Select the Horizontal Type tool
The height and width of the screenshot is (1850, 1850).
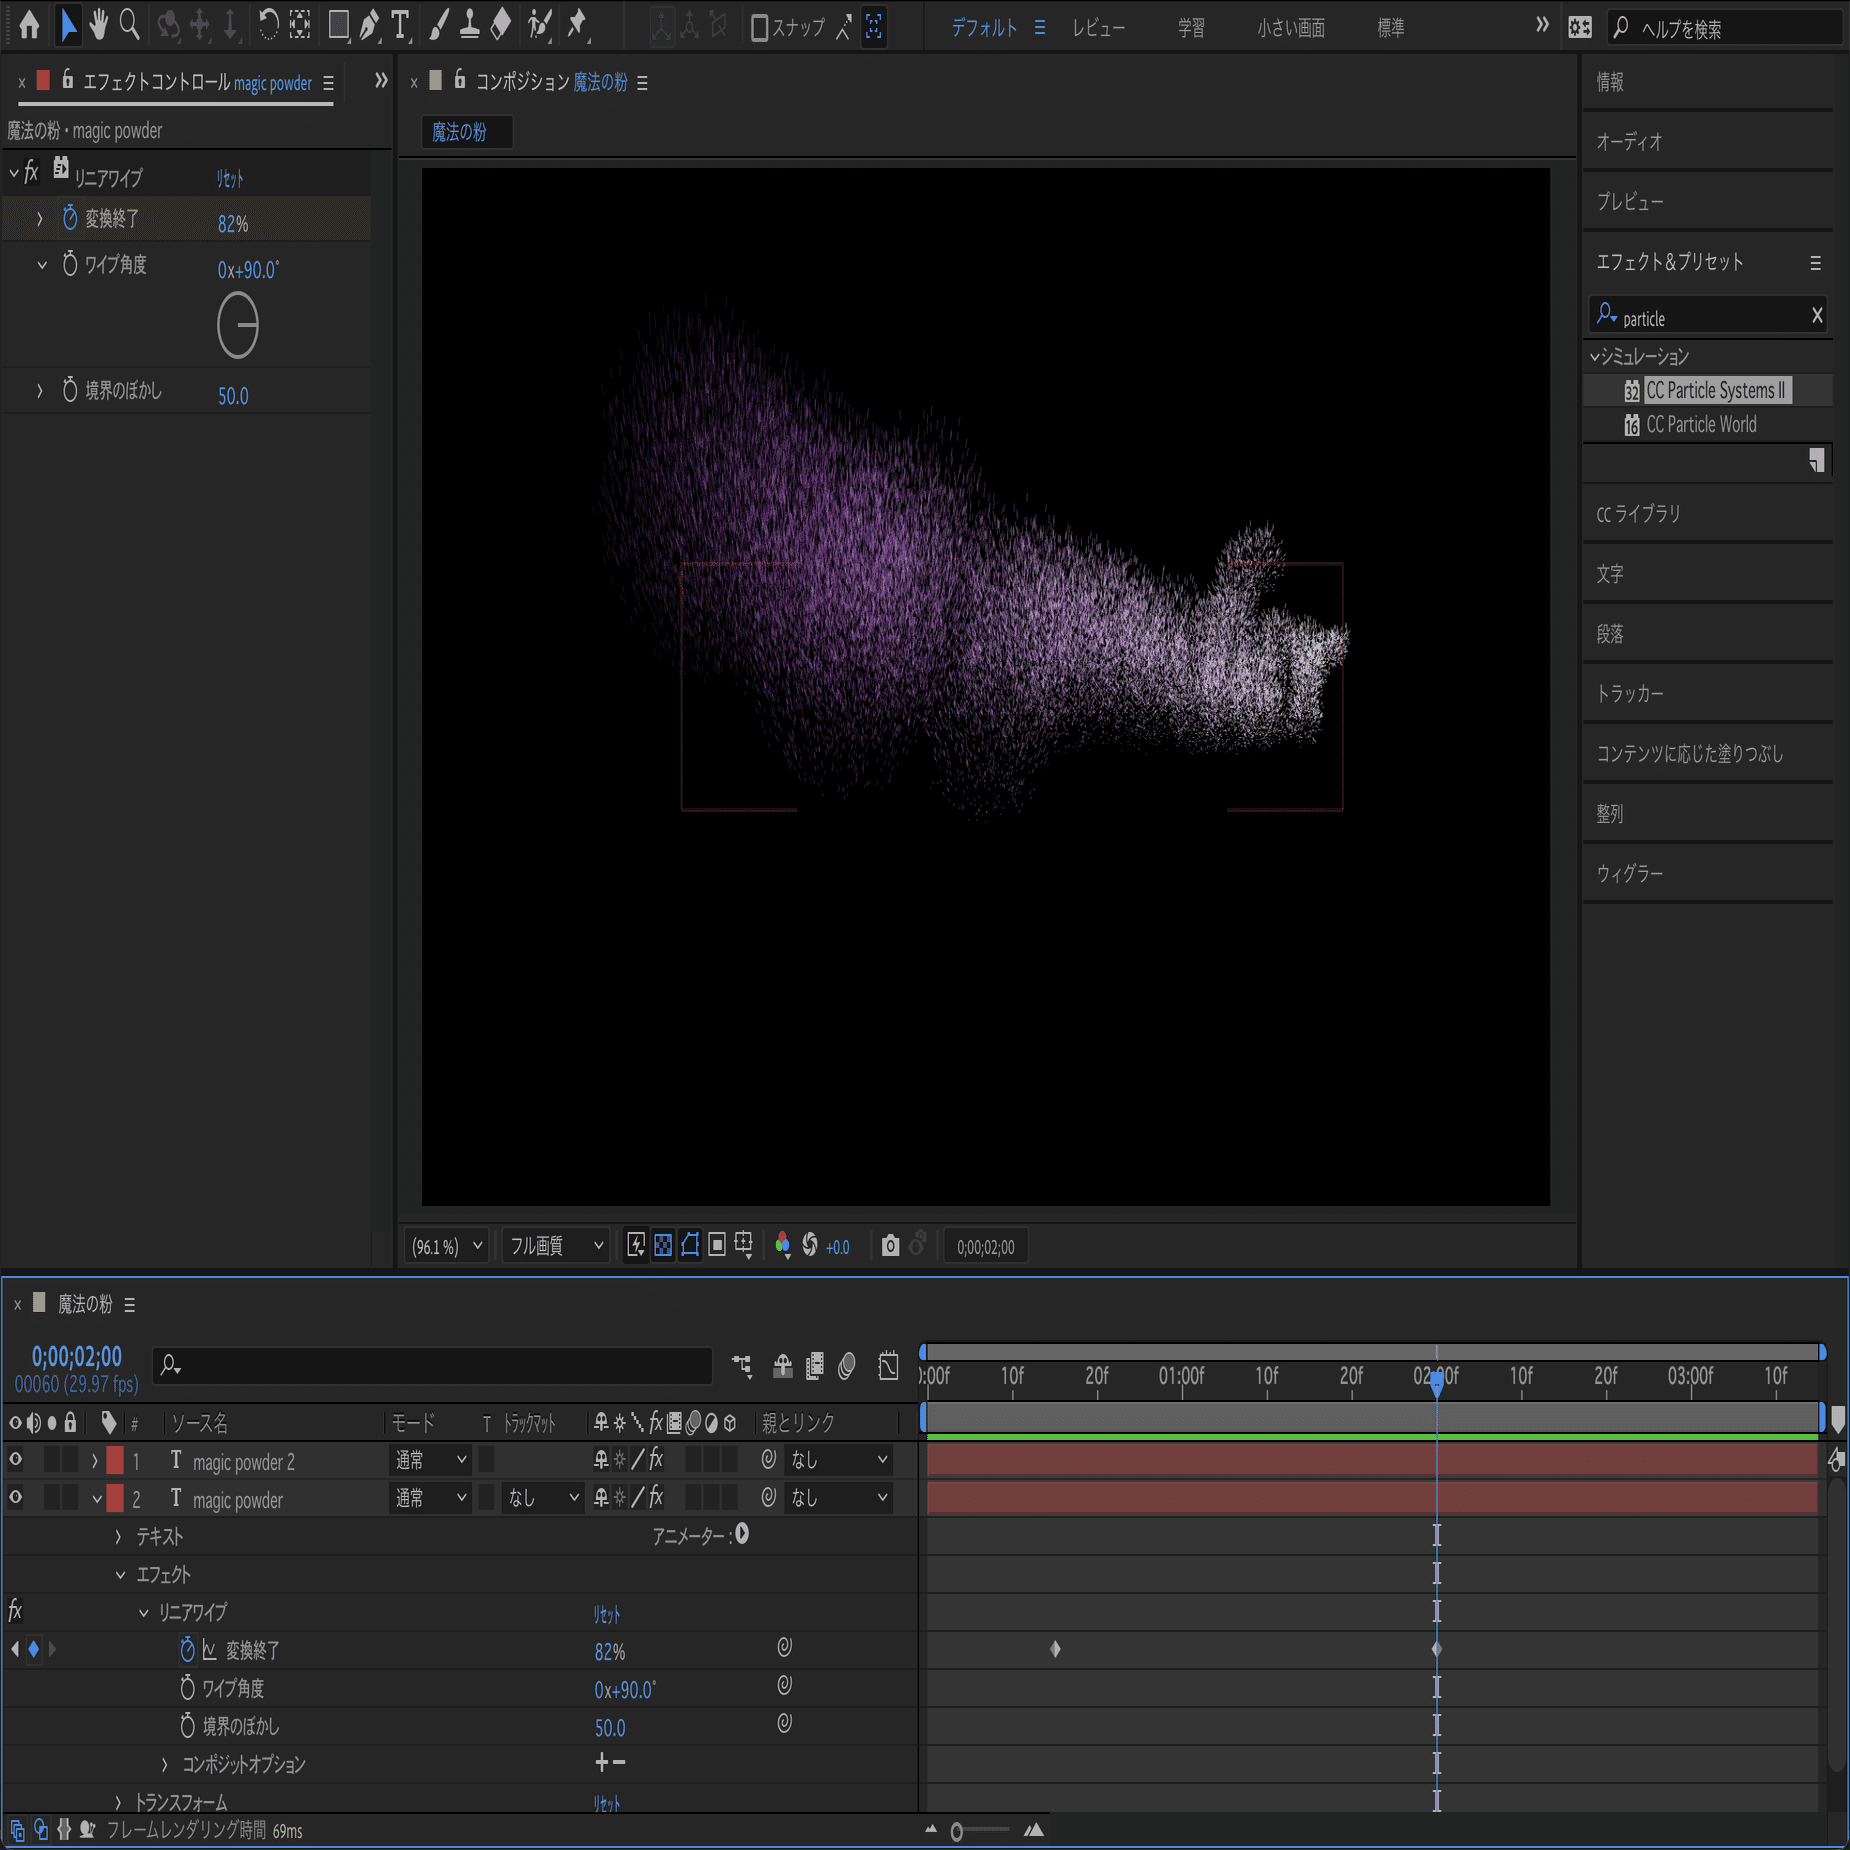(400, 28)
